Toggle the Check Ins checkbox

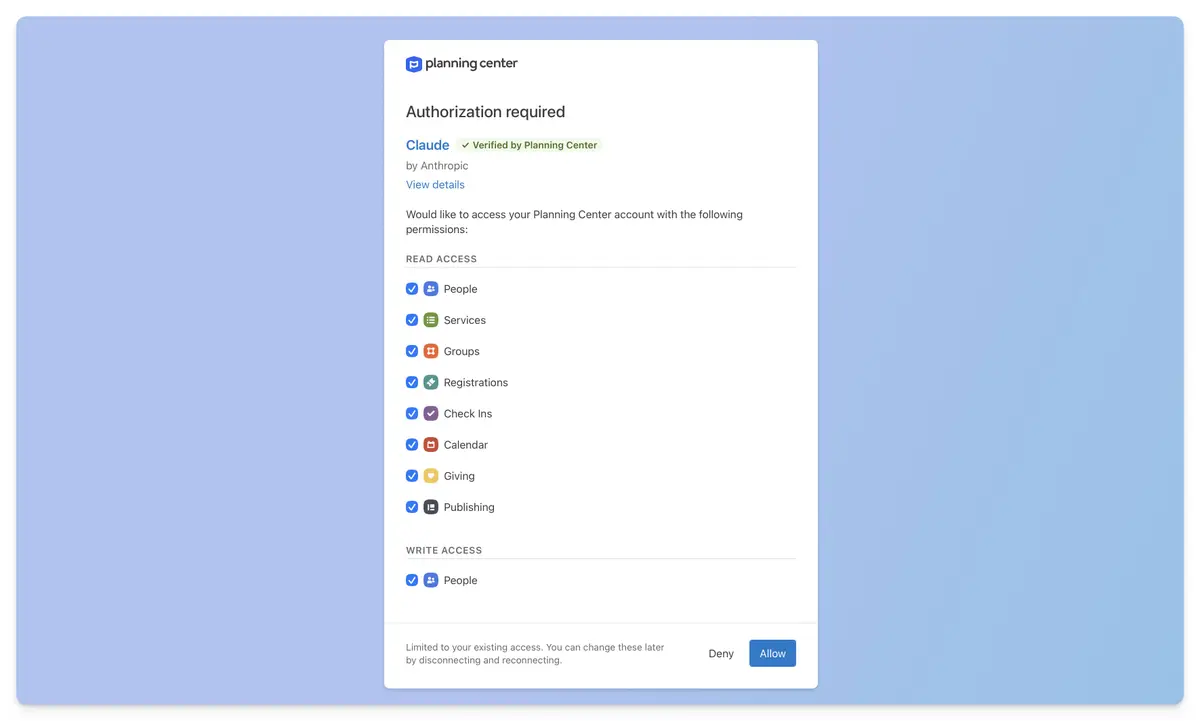(412, 413)
